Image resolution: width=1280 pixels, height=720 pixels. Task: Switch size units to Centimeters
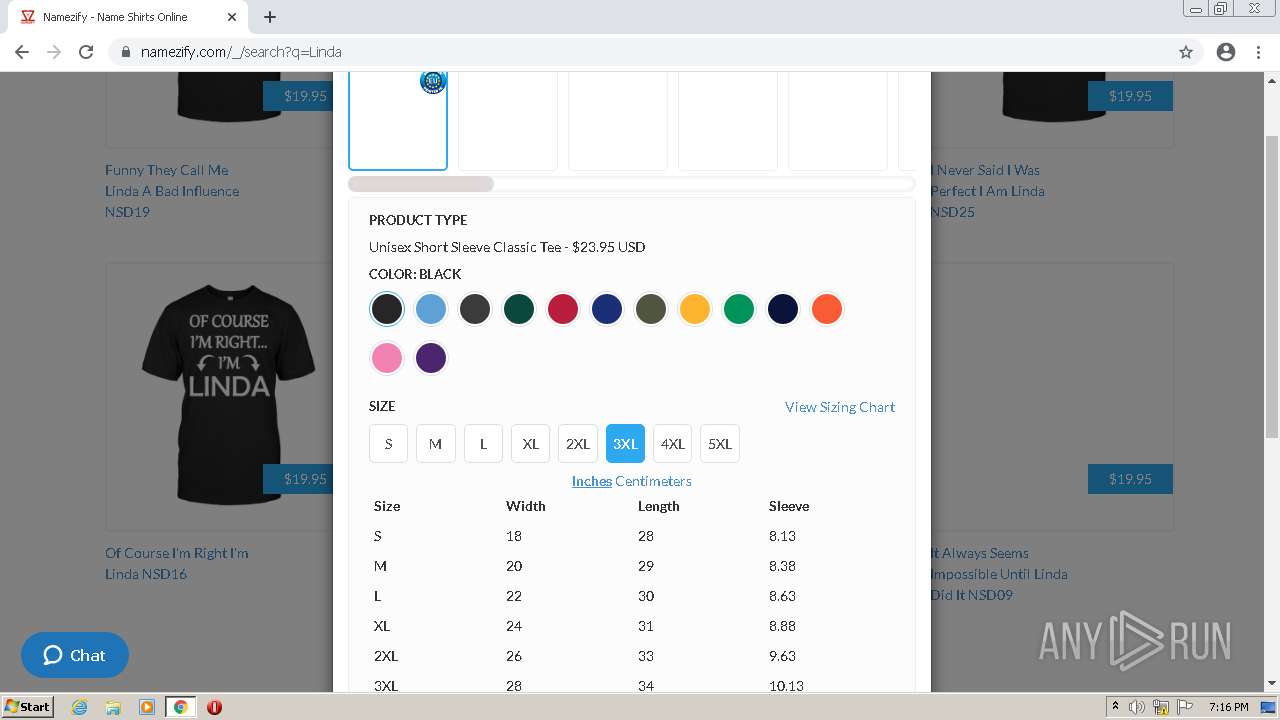tap(653, 481)
